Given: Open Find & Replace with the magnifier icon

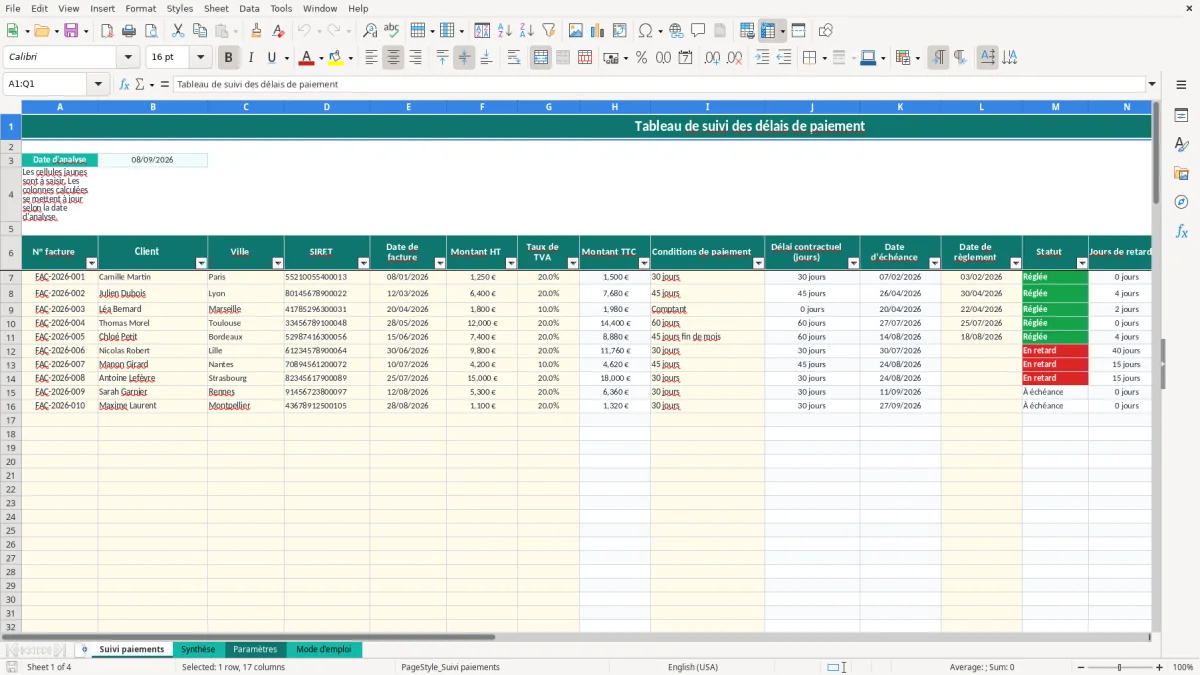Looking at the screenshot, I should (370, 31).
